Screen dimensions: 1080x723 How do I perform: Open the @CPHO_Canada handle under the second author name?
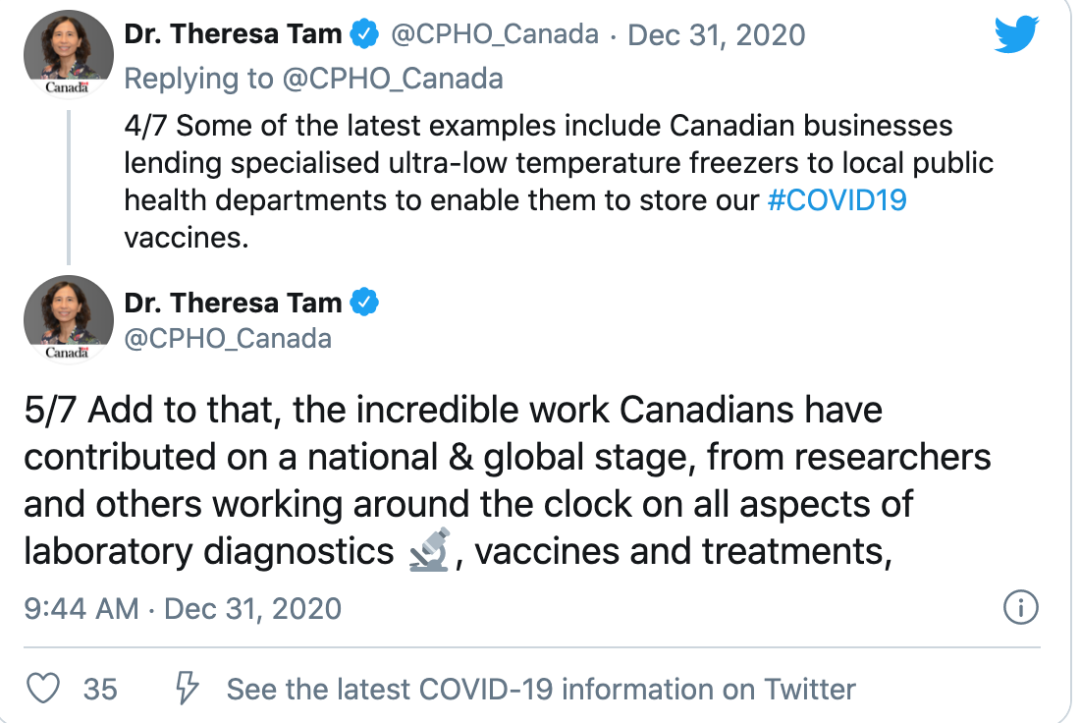click(x=228, y=339)
